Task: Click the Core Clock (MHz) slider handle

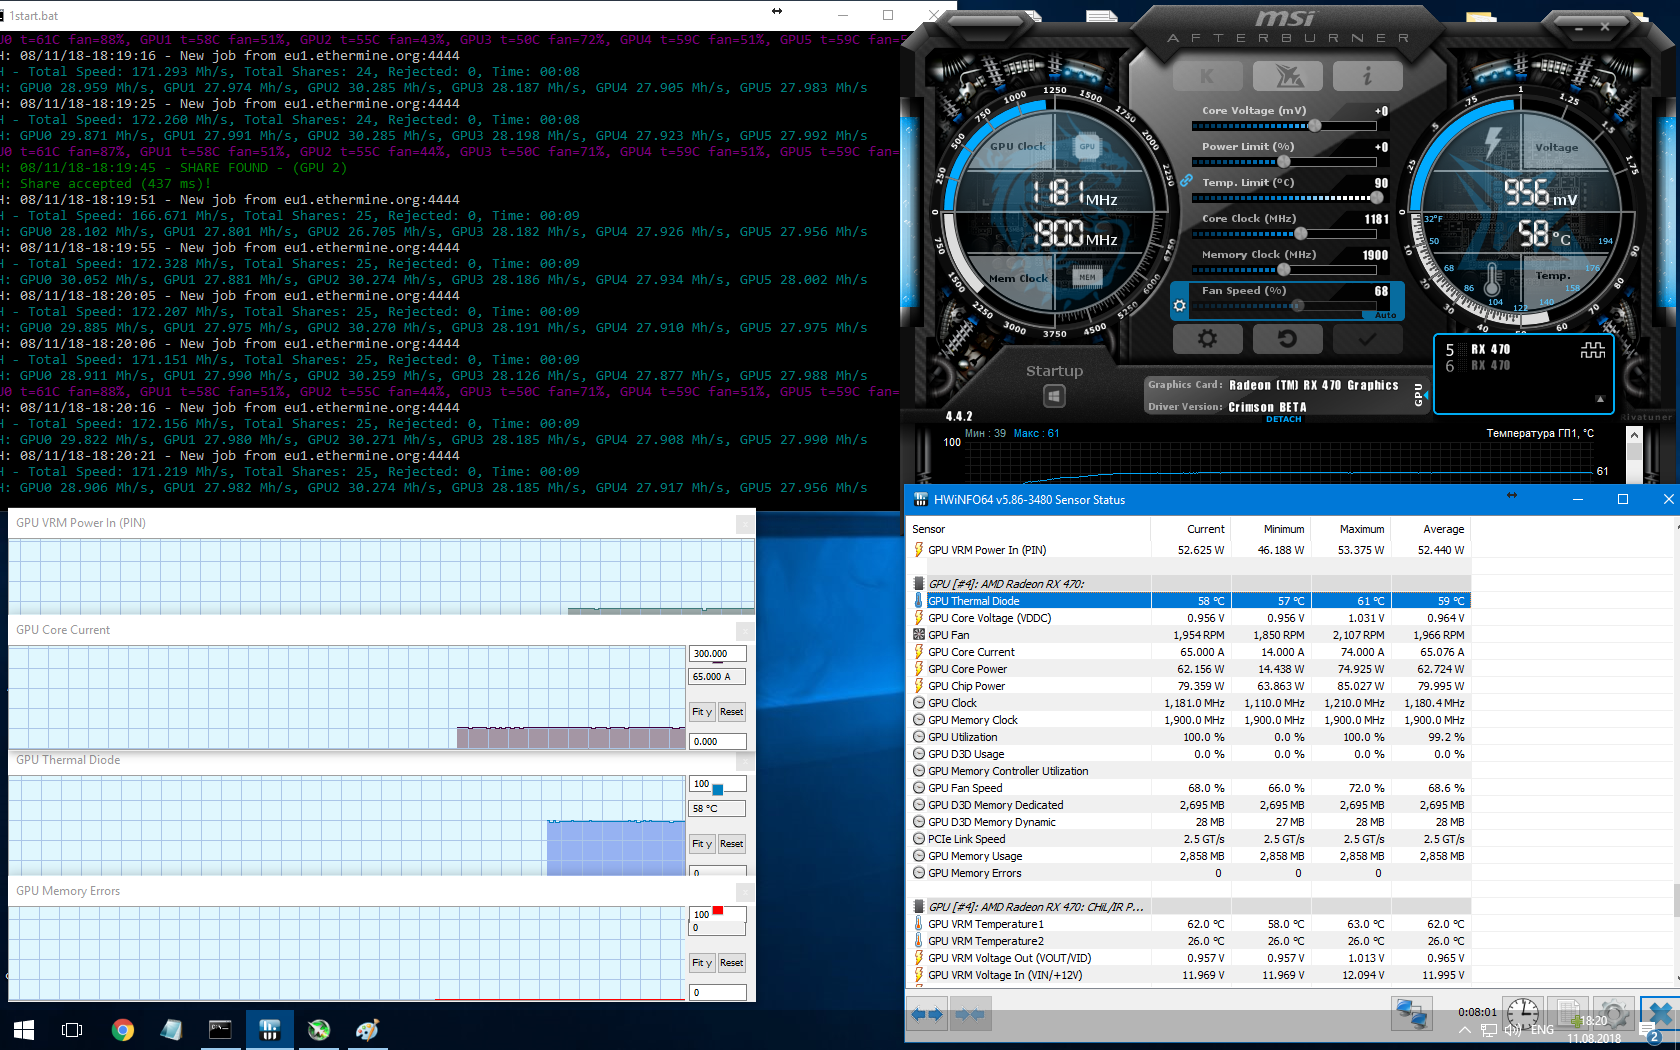Action: click(1300, 234)
